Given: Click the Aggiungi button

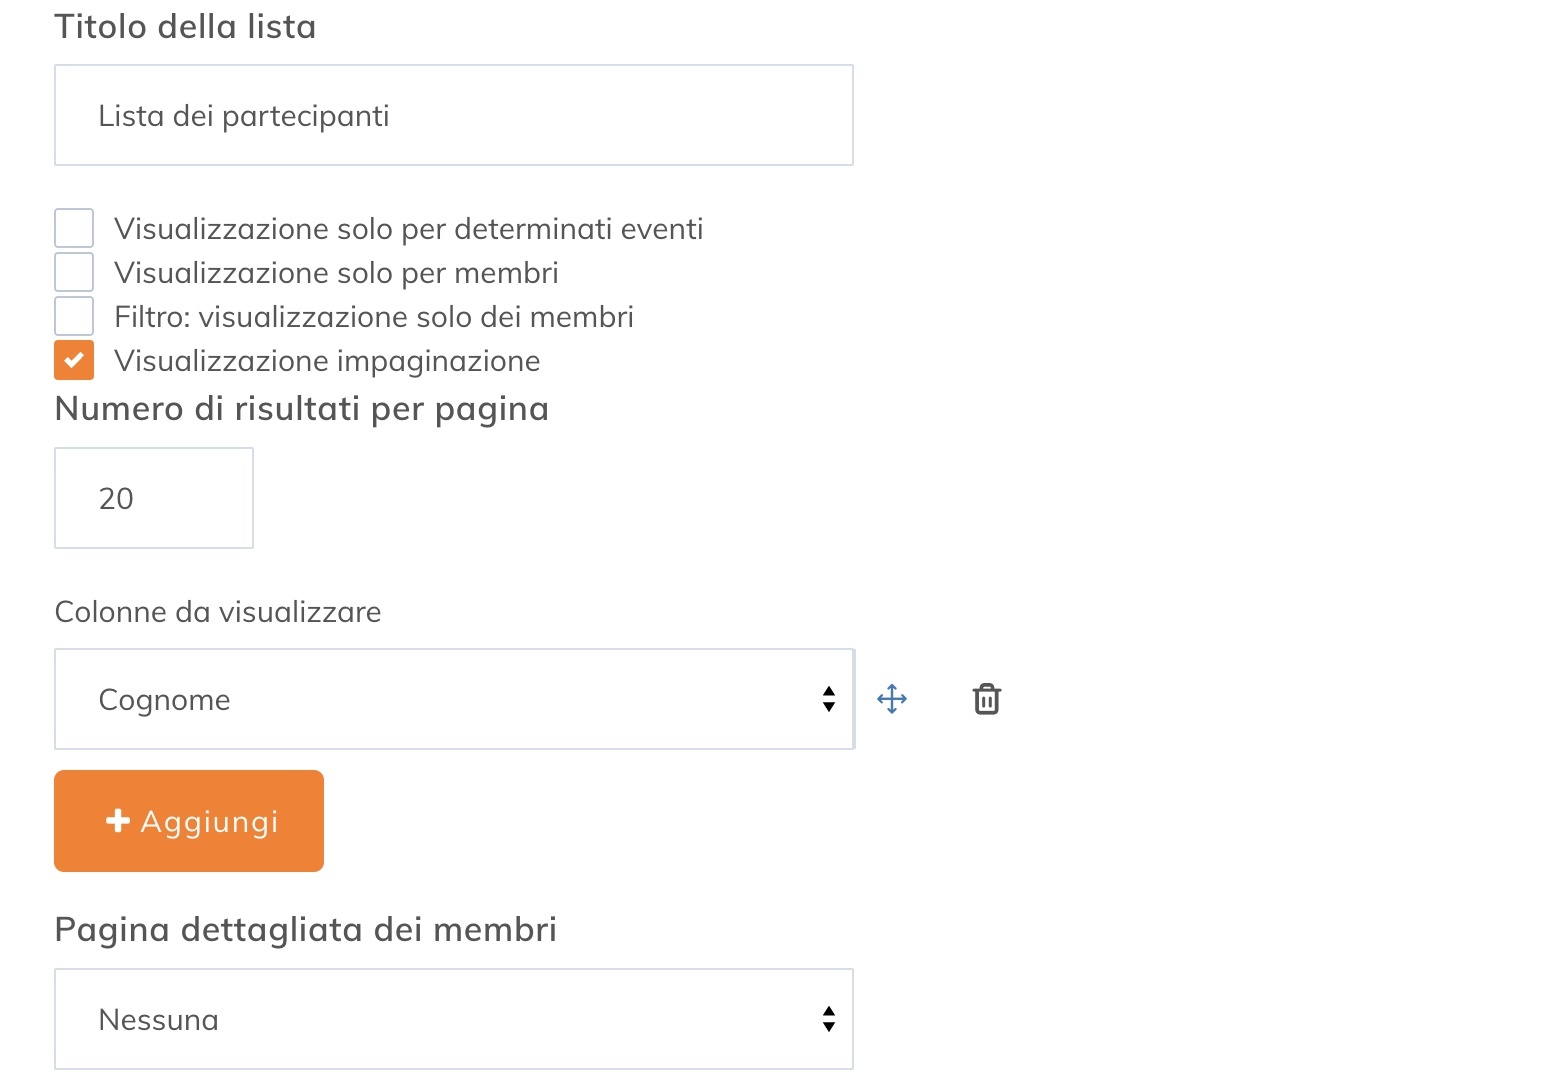Looking at the screenshot, I should click(188, 820).
